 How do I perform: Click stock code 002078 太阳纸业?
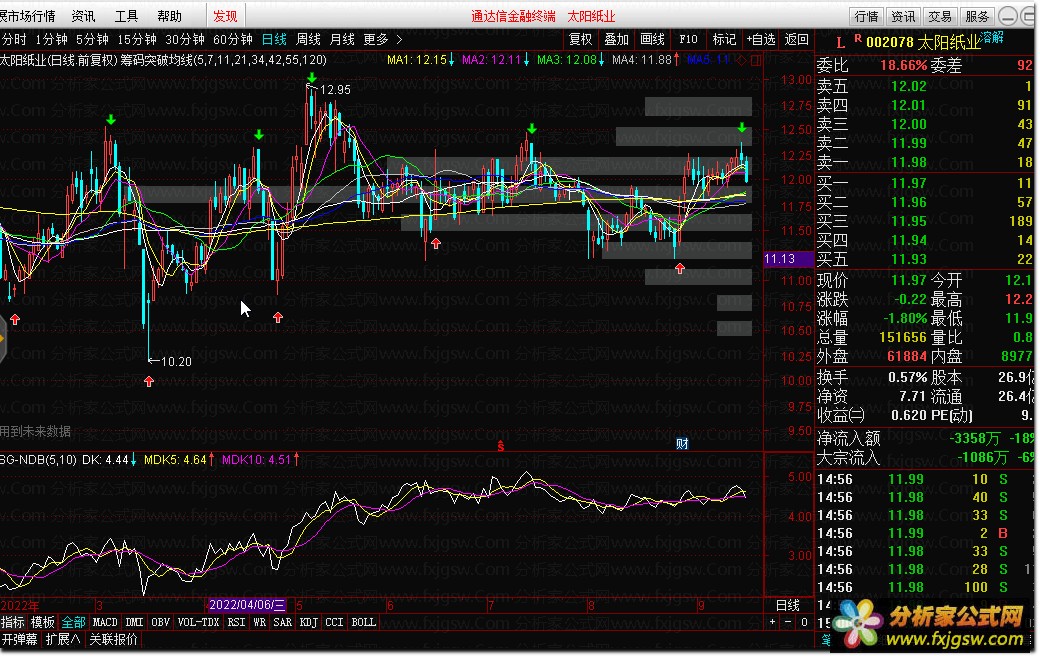pyautogui.click(x=923, y=42)
